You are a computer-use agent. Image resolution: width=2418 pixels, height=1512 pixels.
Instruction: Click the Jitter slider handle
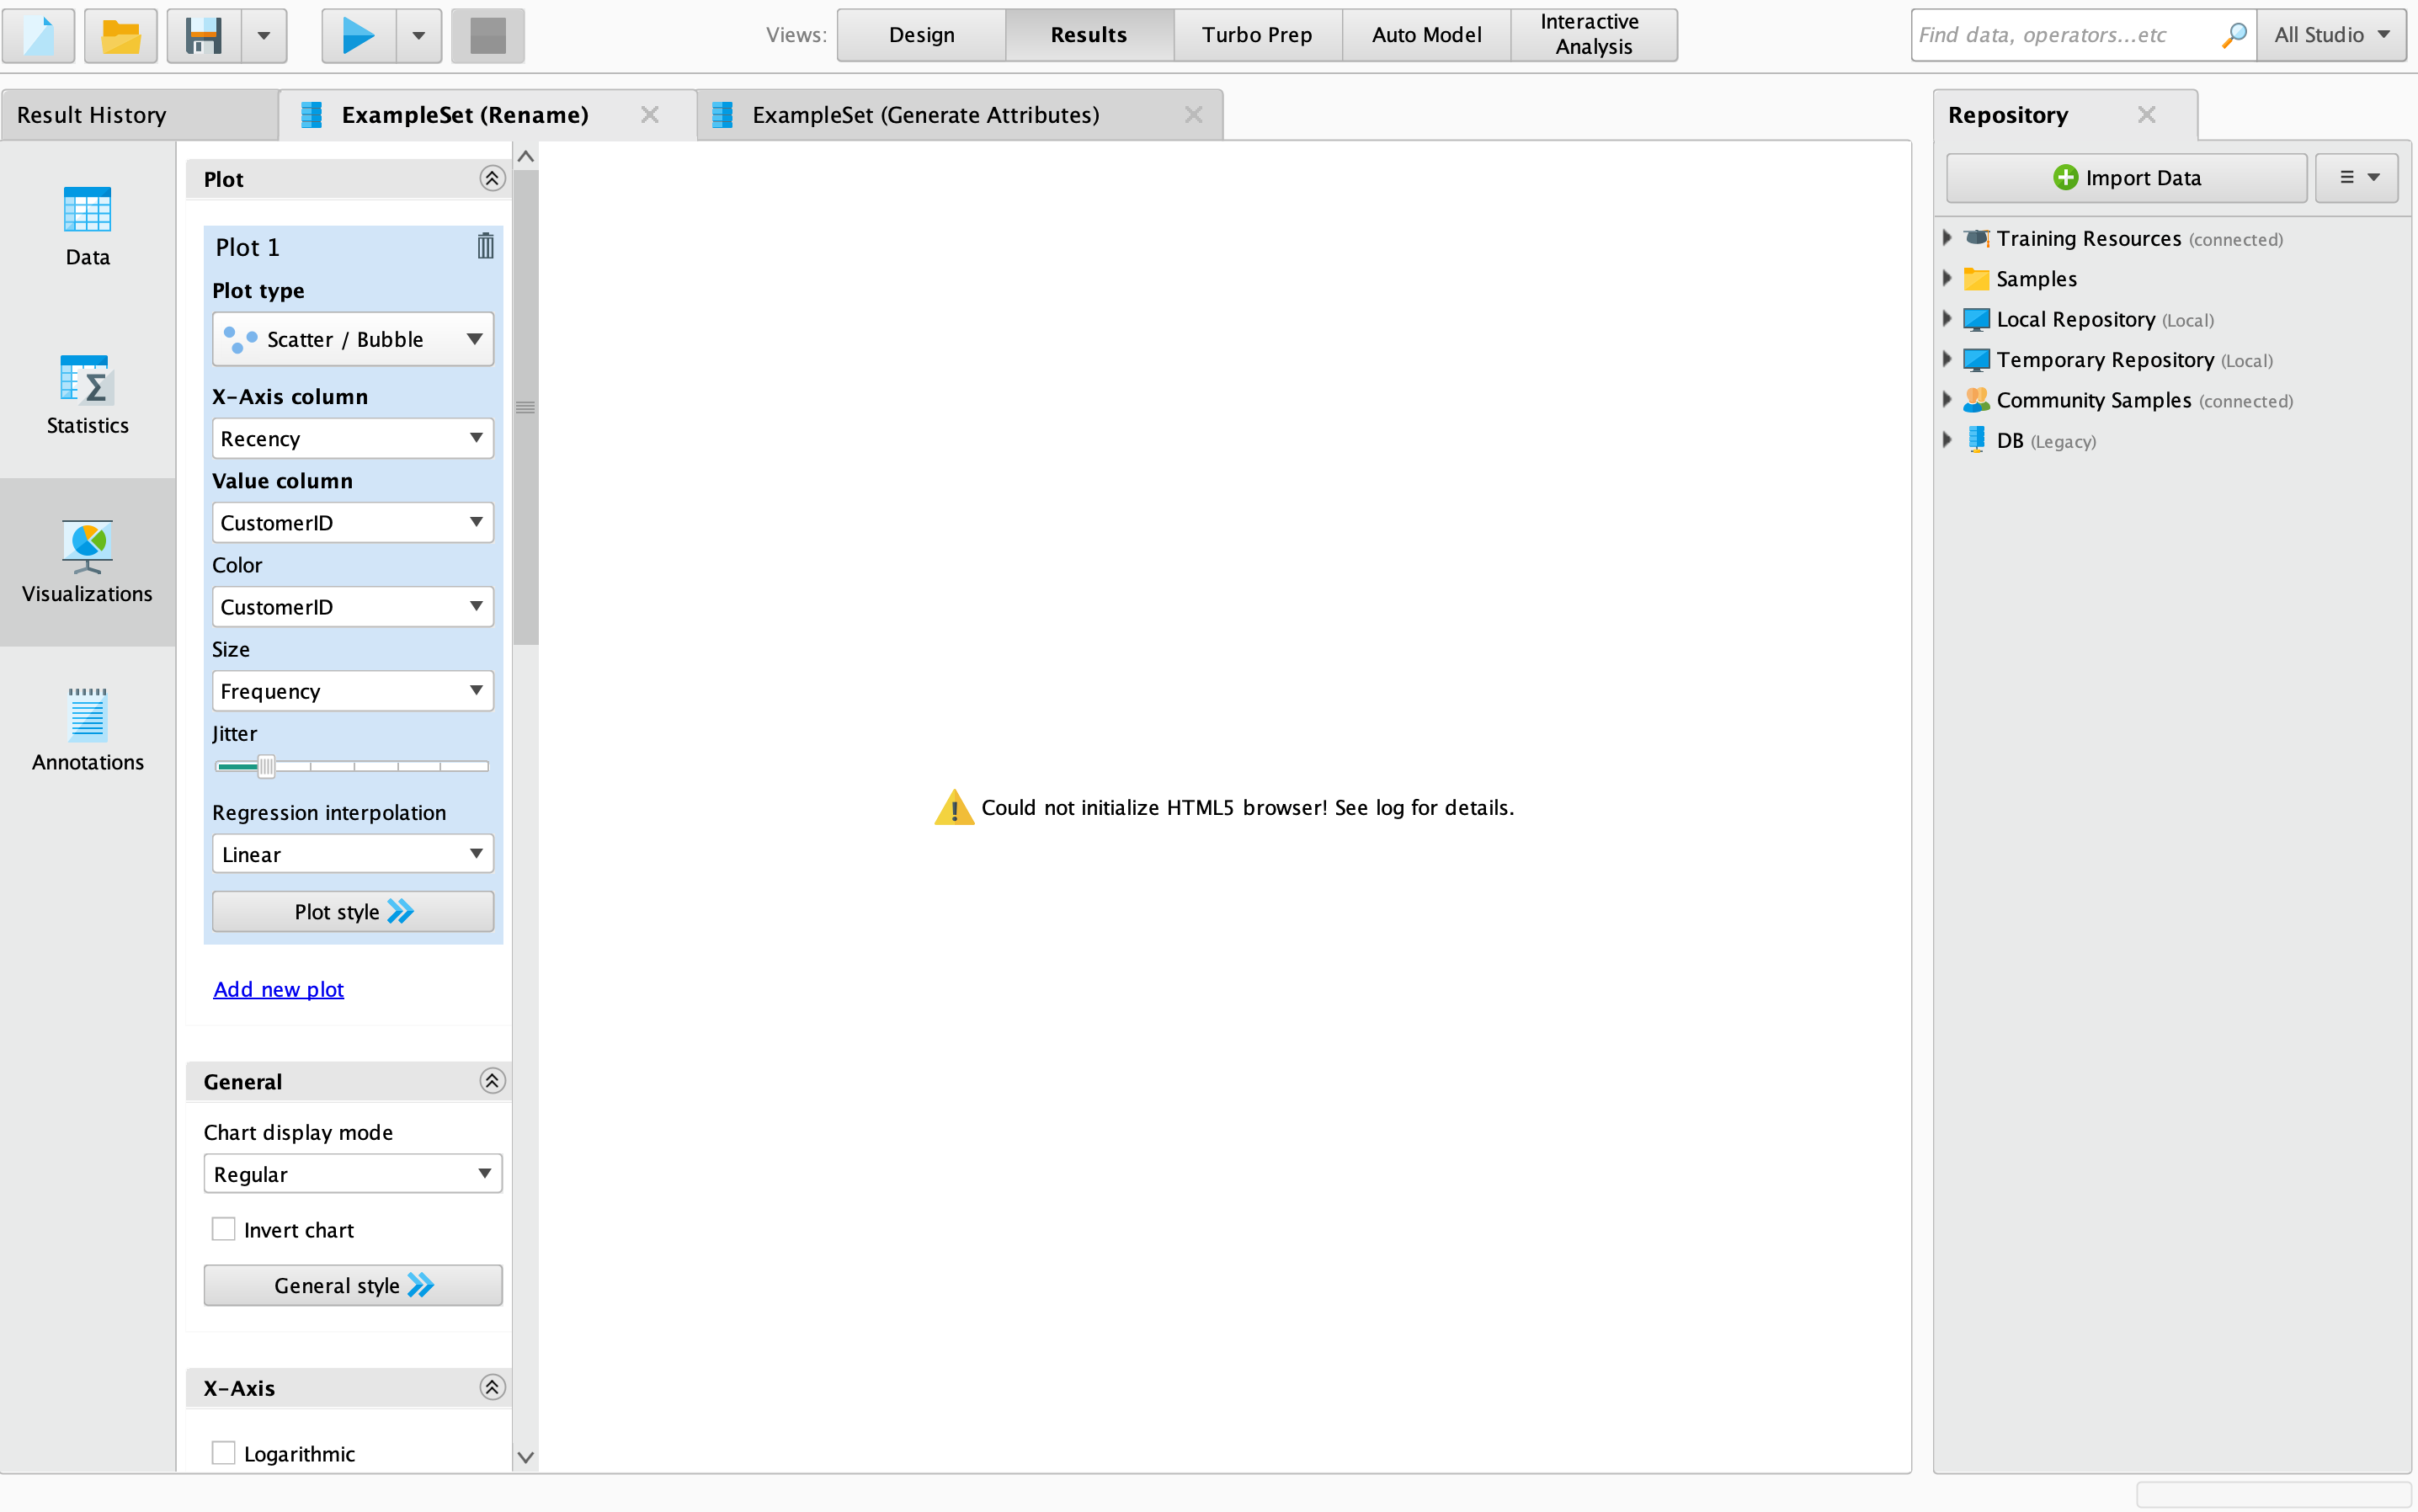pyautogui.click(x=266, y=767)
